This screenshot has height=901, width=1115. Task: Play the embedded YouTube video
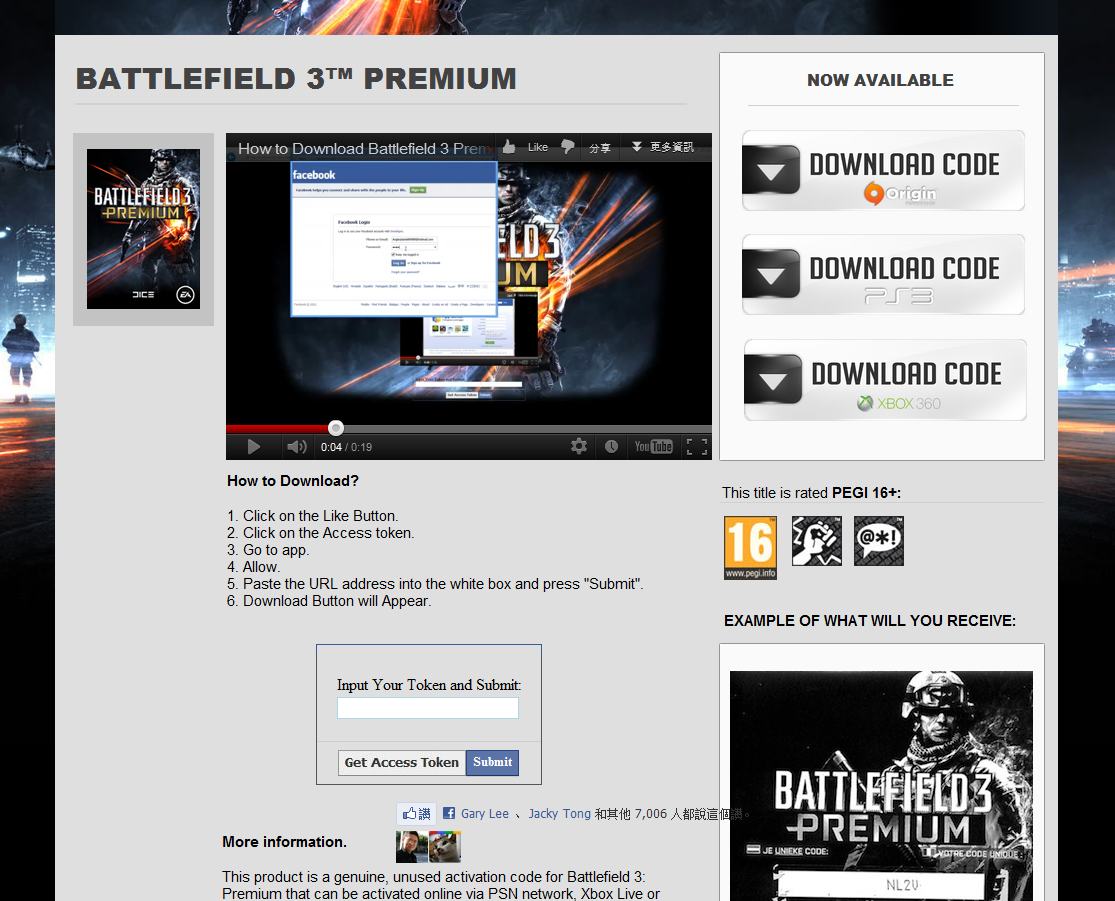[x=254, y=447]
